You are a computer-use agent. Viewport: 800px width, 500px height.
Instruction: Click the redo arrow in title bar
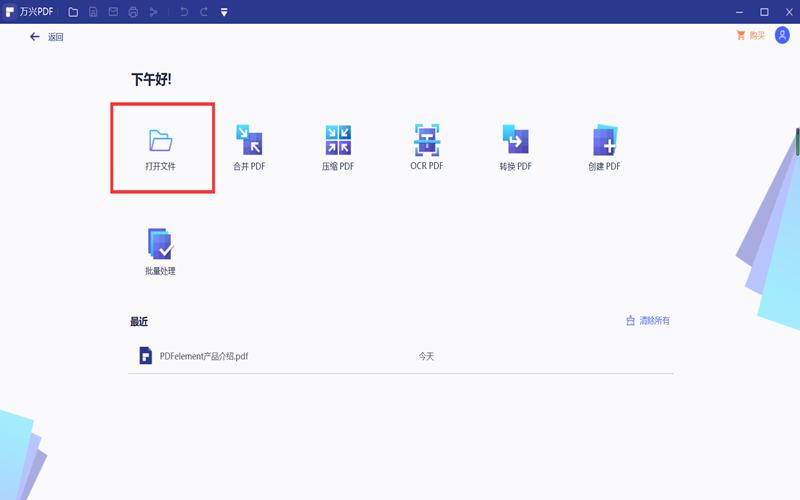(x=203, y=12)
